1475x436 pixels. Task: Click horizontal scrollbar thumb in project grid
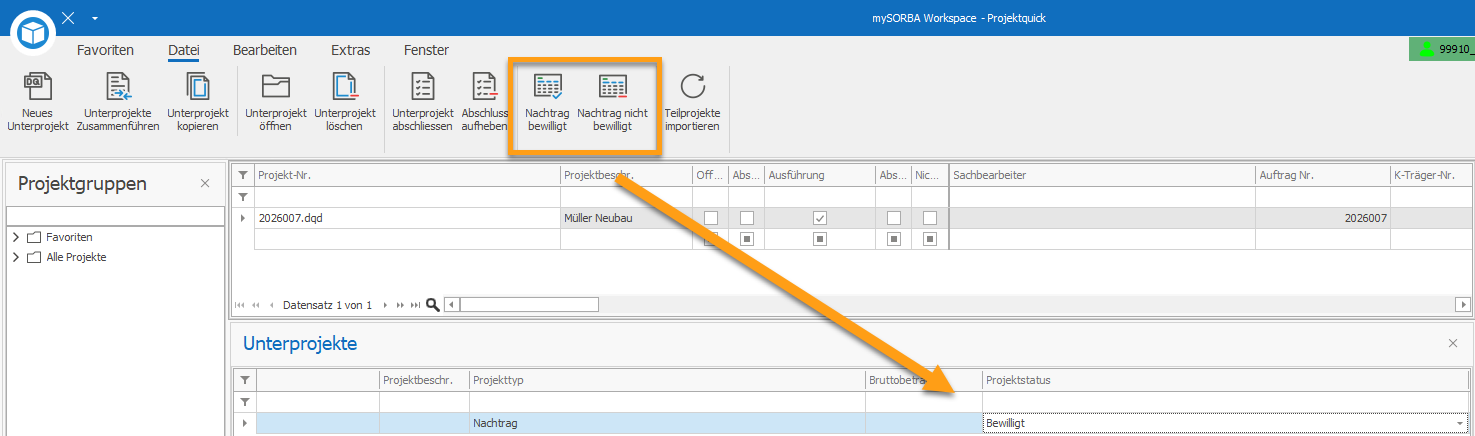pos(528,304)
